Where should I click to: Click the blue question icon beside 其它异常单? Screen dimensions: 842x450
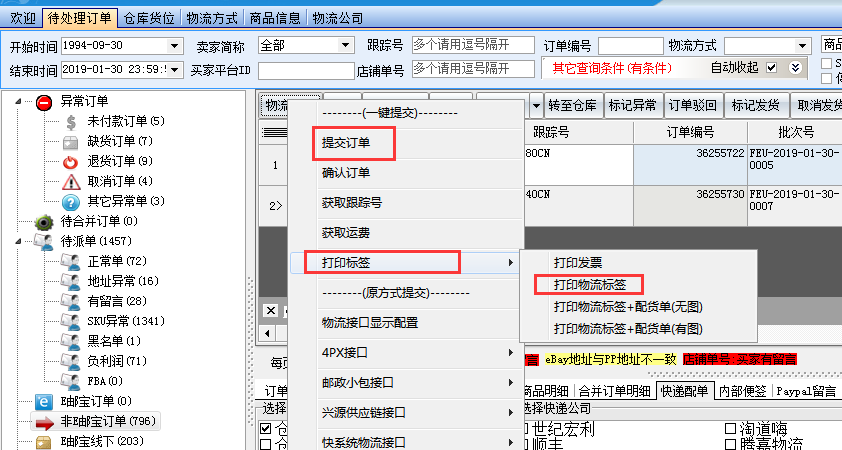click(x=70, y=202)
